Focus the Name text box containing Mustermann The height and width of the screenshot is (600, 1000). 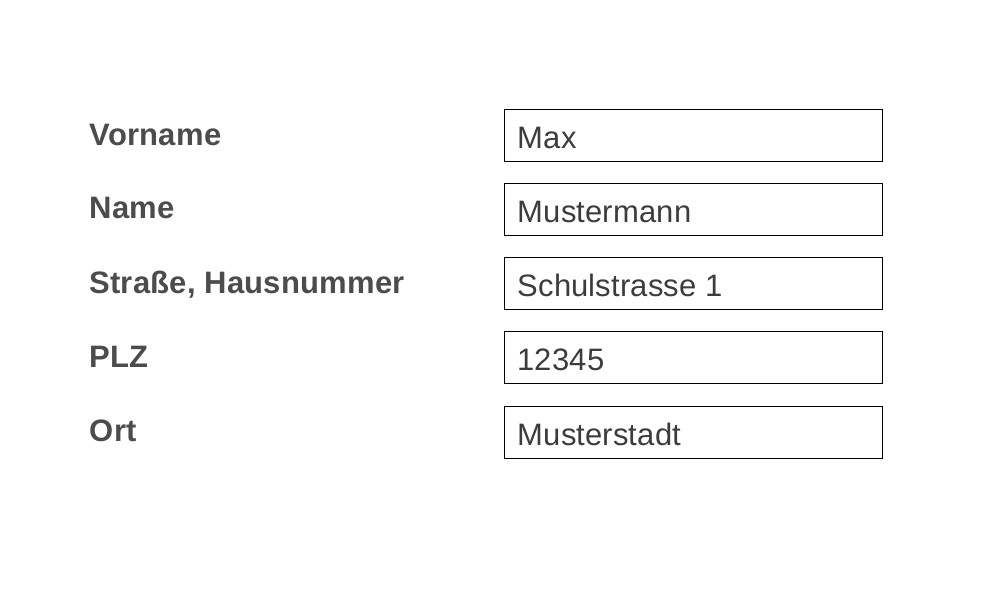tap(693, 209)
